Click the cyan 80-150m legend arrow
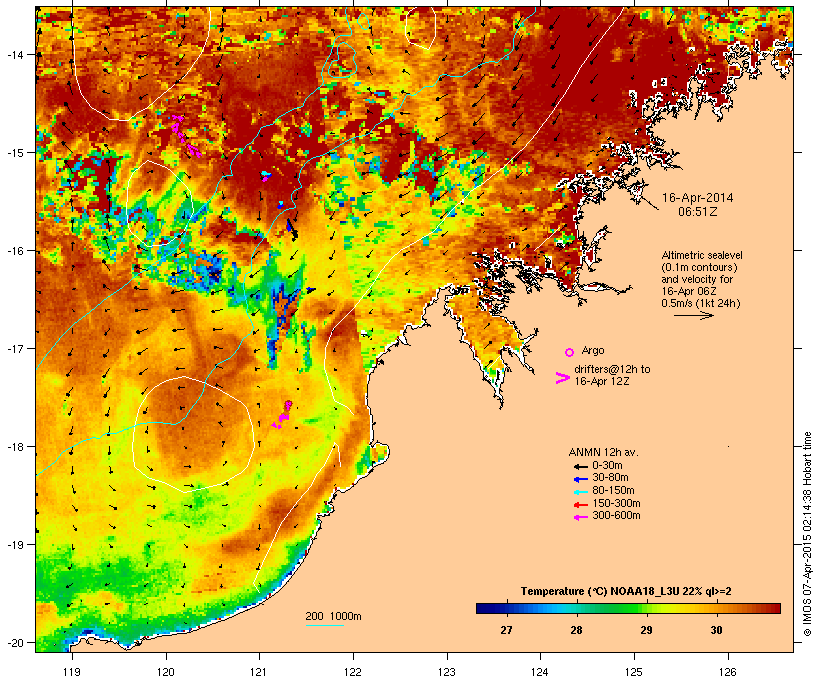The height and width of the screenshot is (680, 820). (580, 492)
